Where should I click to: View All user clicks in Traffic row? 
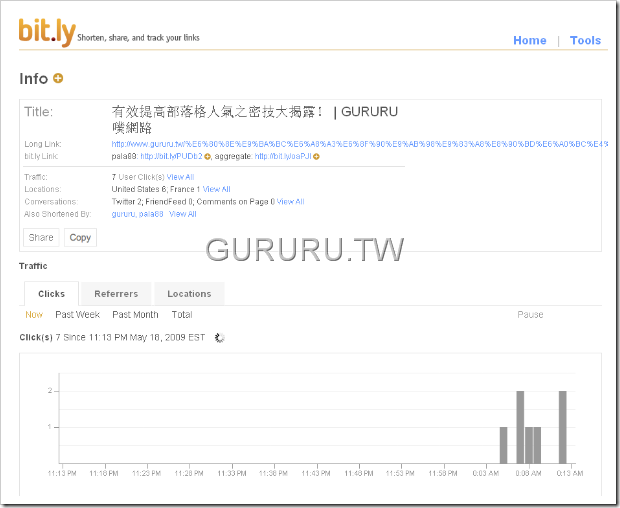pos(180,177)
